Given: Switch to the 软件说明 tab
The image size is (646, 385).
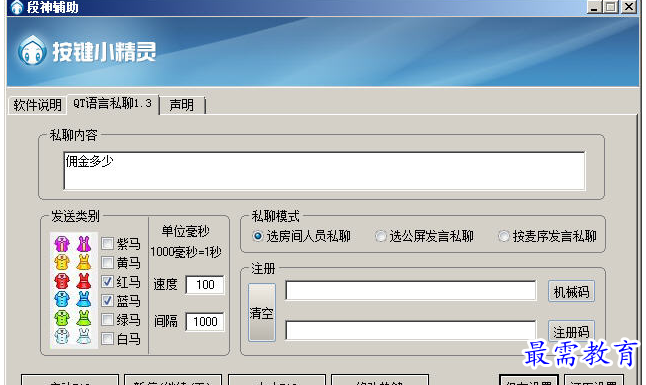Looking at the screenshot, I should pyautogui.click(x=37, y=105).
